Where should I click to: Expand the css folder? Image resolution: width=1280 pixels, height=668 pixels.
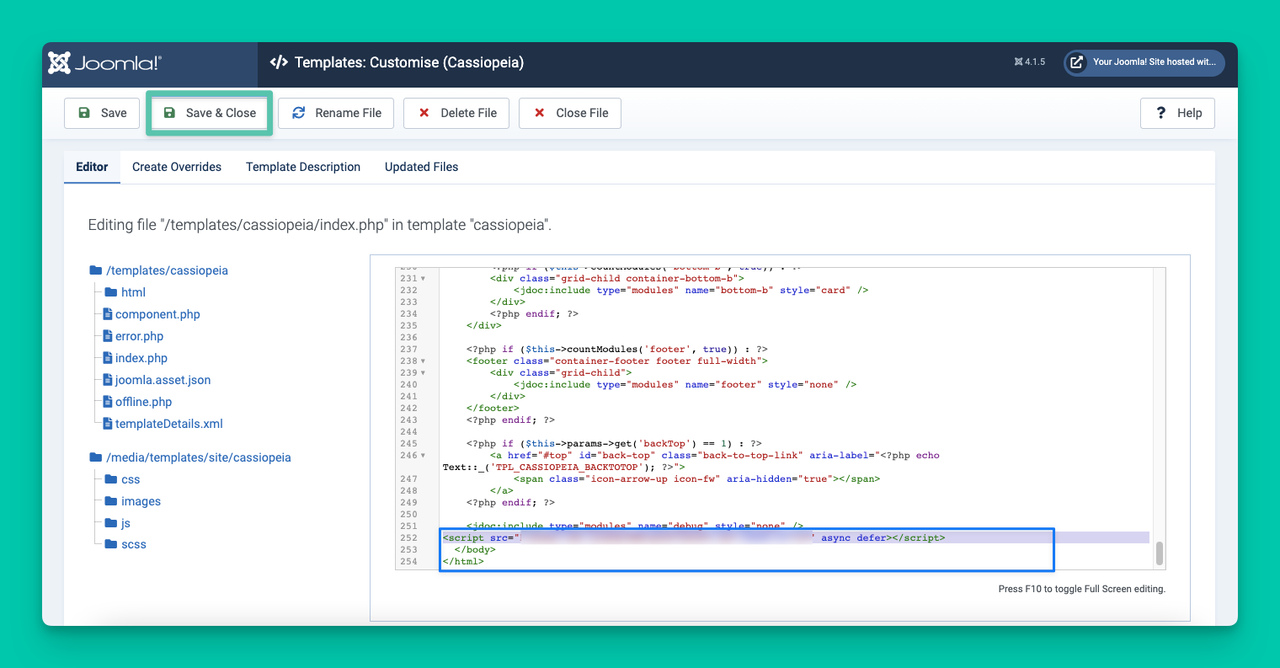coord(131,479)
